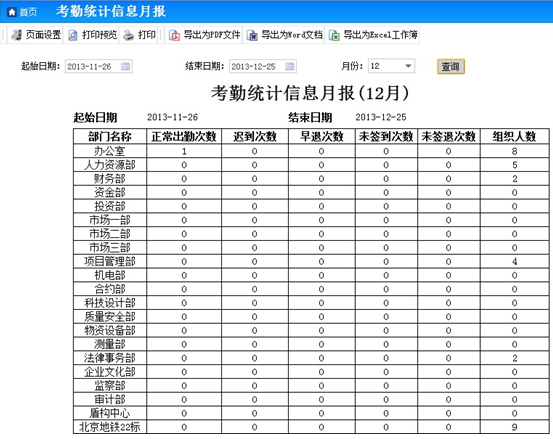
Task: Click the home icon beside 首页
Action: click(x=12, y=12)
